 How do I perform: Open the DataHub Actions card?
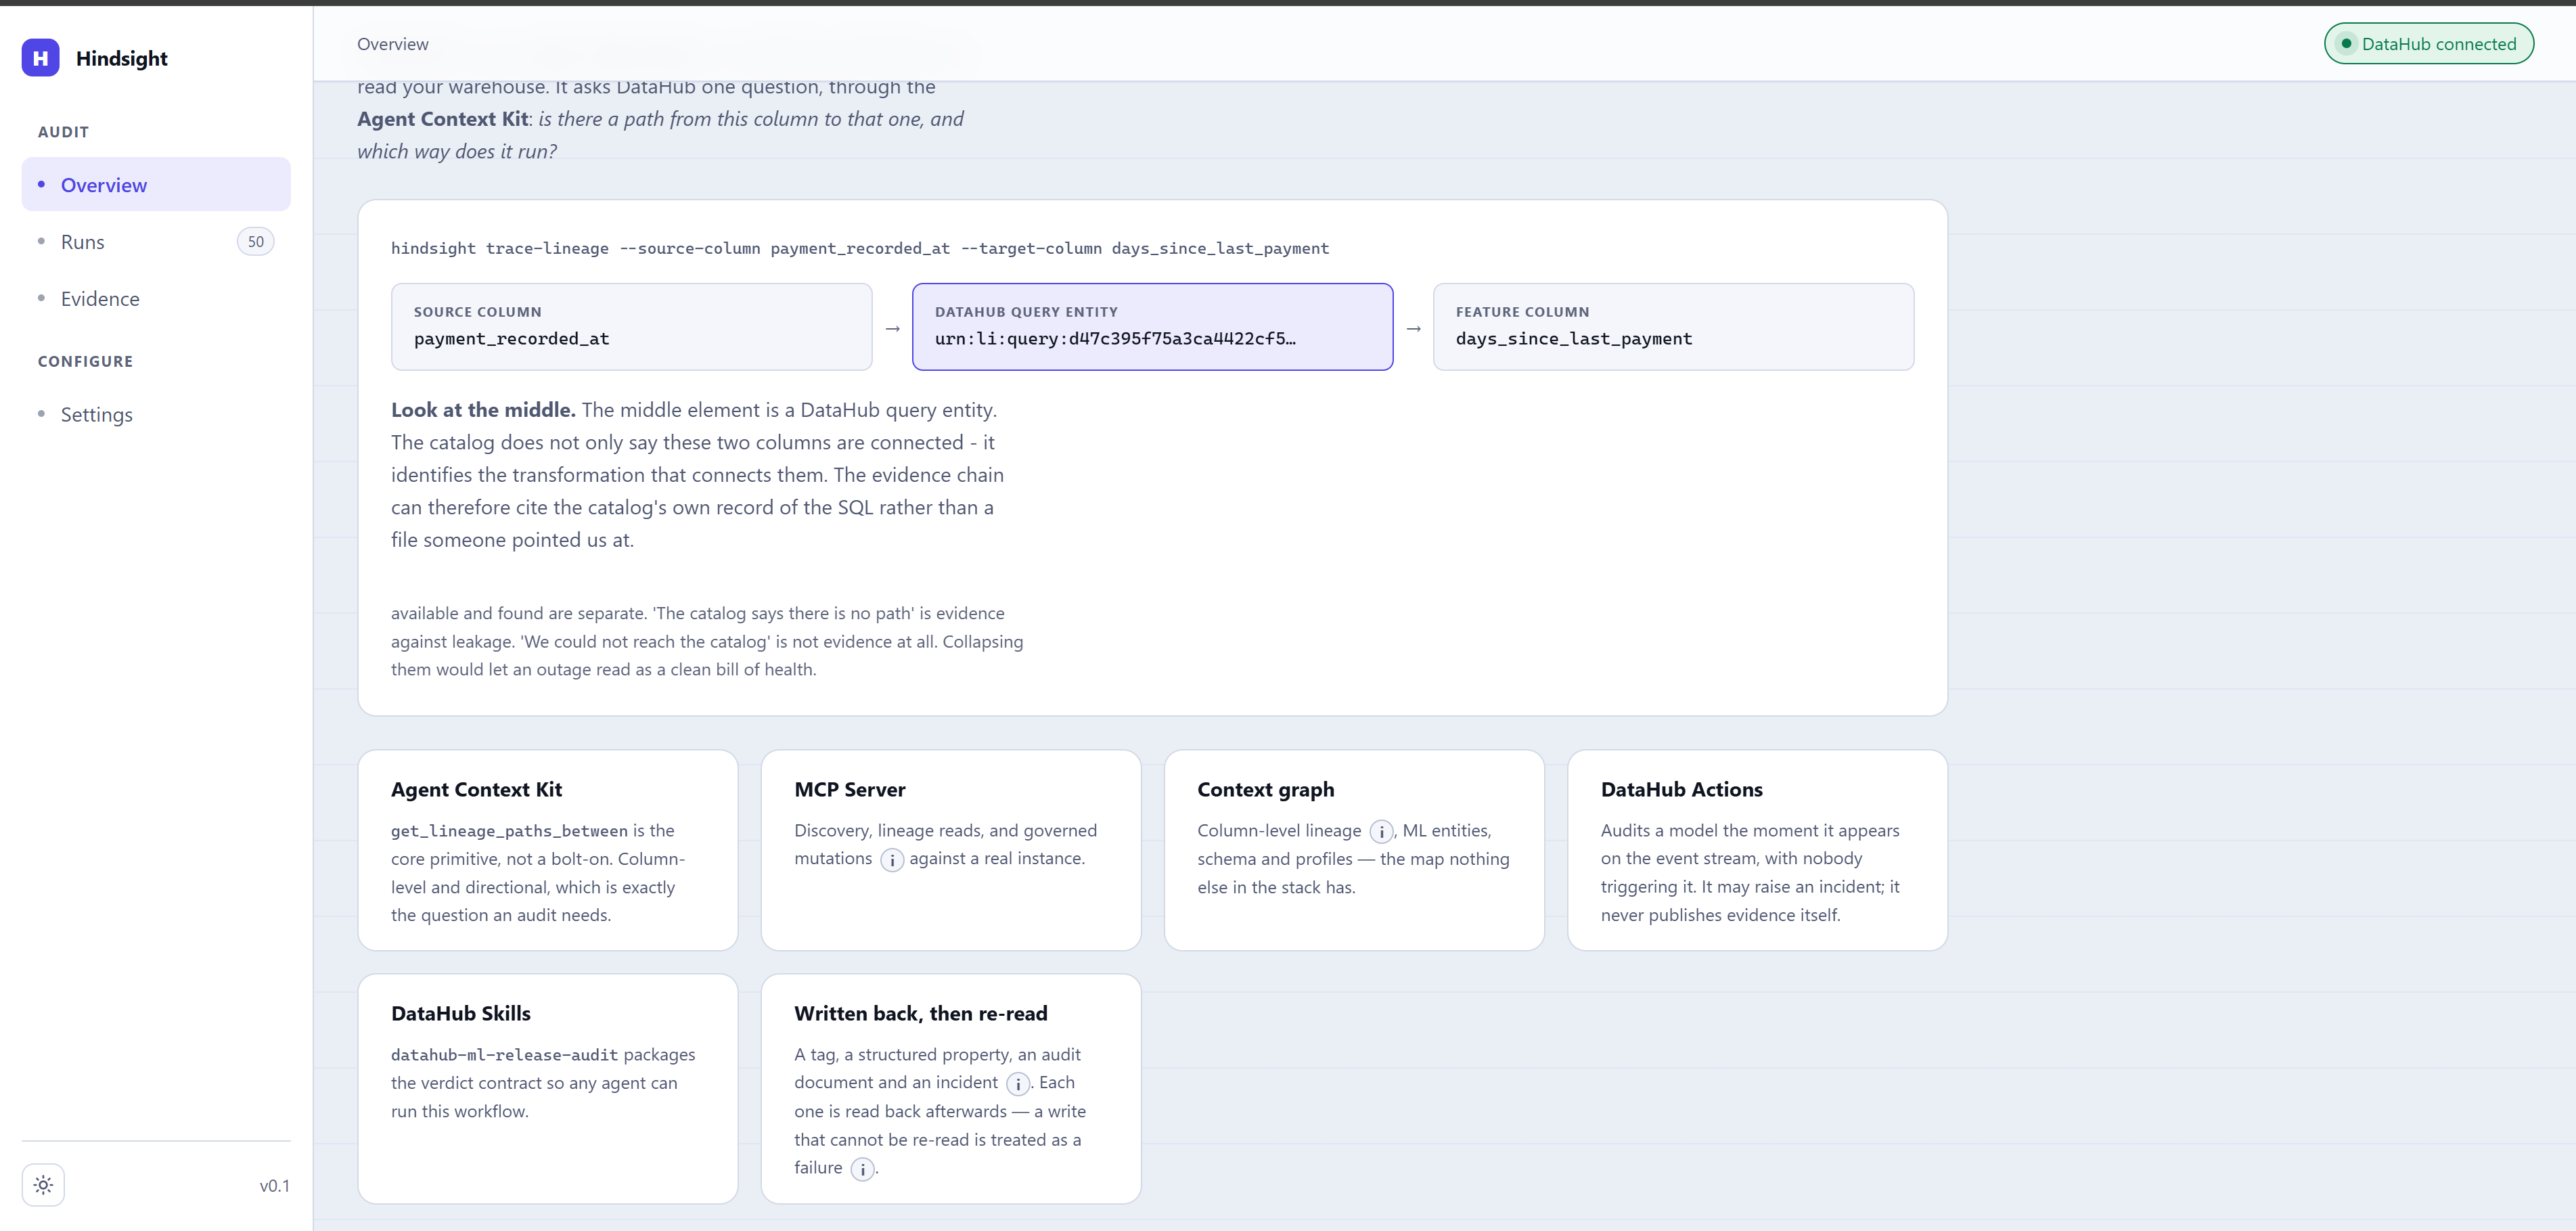click(x=1757, y=850)
